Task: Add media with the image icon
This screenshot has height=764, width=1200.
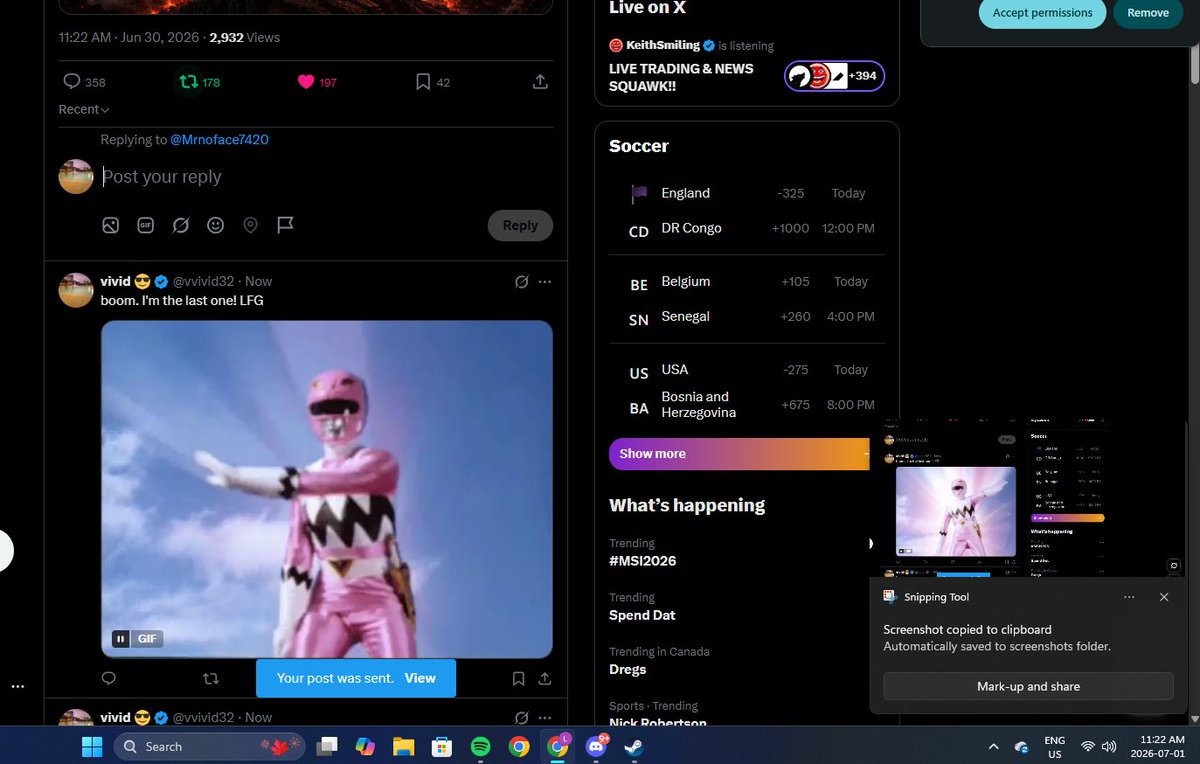Action: pos(111,226)
